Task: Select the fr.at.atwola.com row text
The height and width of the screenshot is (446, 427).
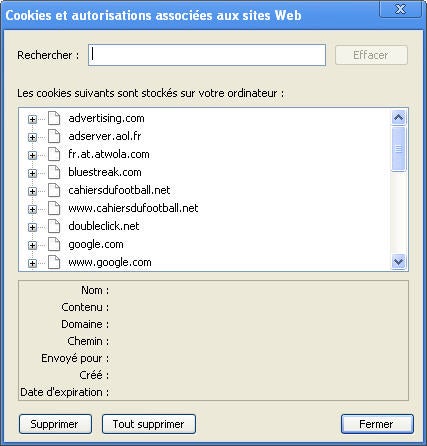Action: [x=109, y=154]
